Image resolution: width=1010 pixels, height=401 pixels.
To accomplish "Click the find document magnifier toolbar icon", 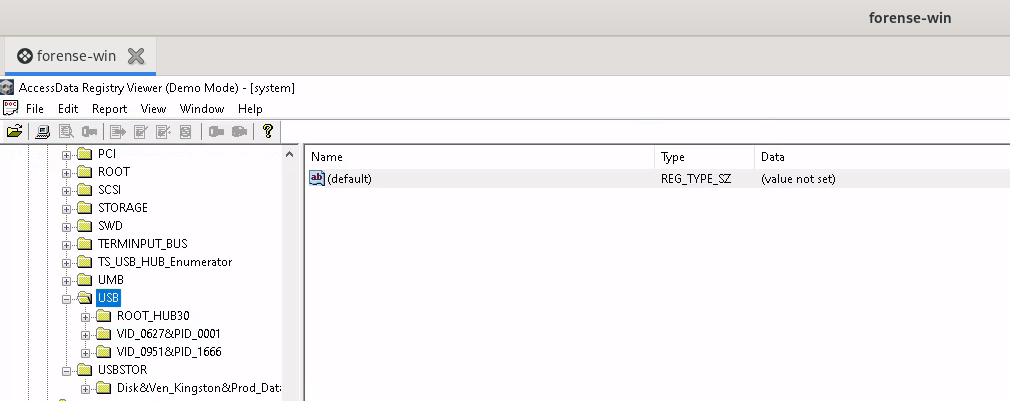I will click(x=66, y=132).
